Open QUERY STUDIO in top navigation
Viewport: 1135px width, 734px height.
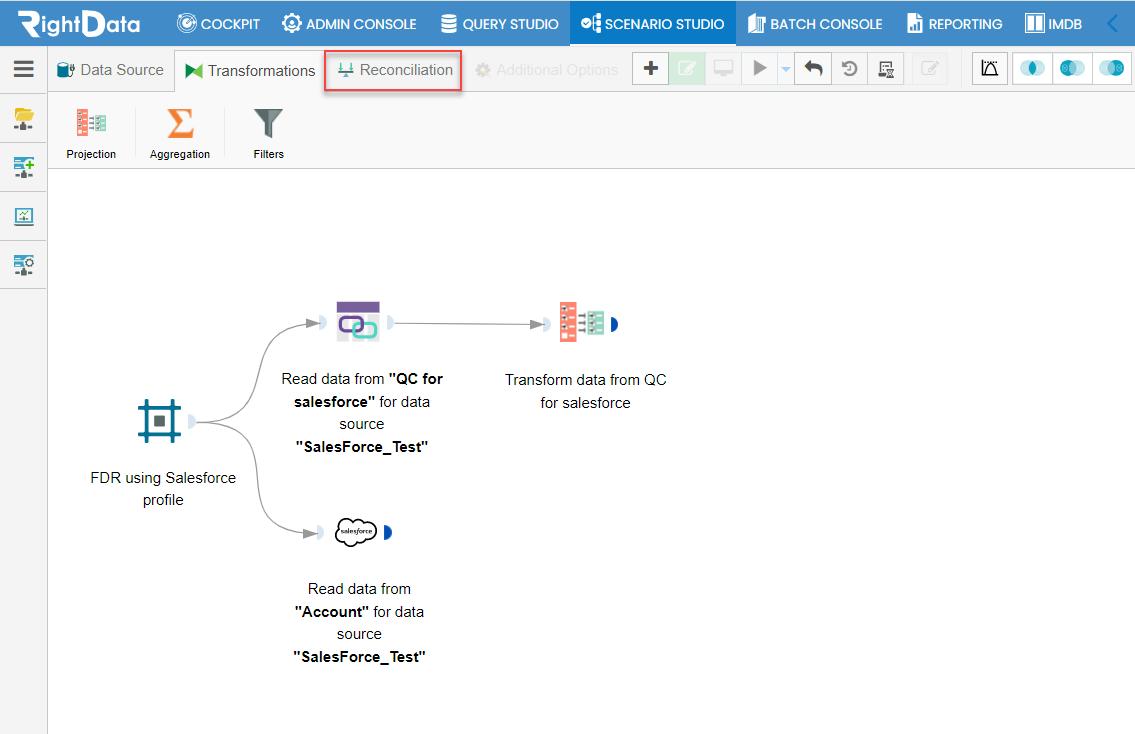pos(499,24)
